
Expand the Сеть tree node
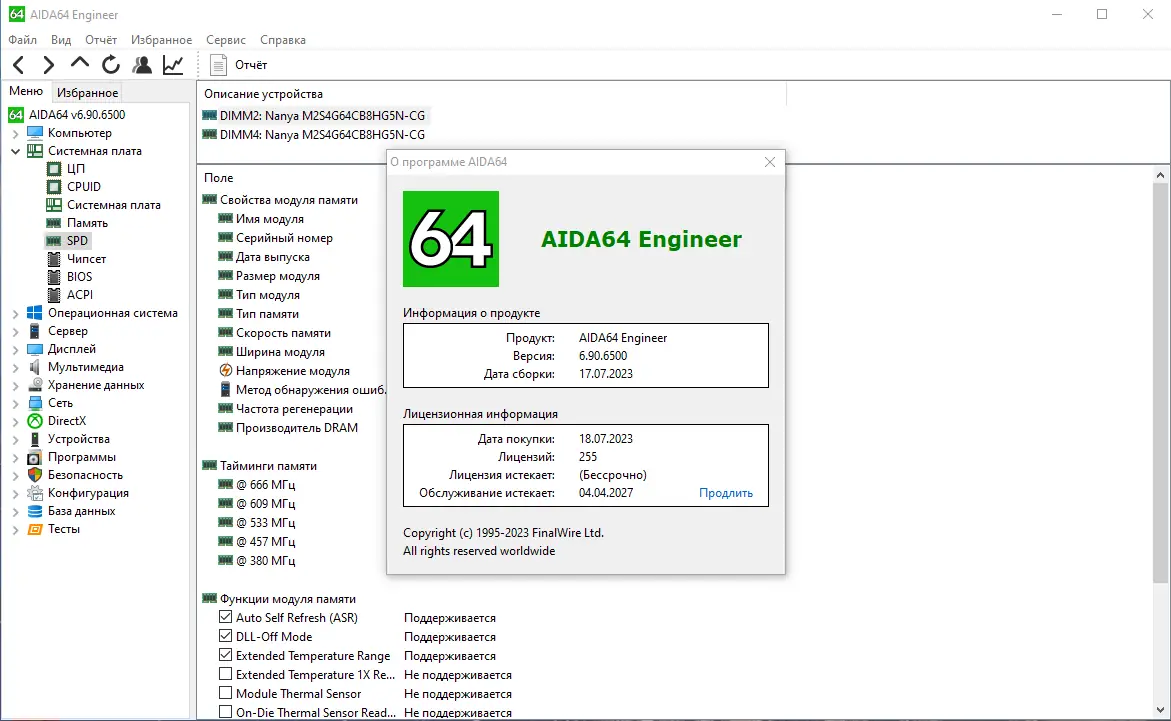[16, 403]
